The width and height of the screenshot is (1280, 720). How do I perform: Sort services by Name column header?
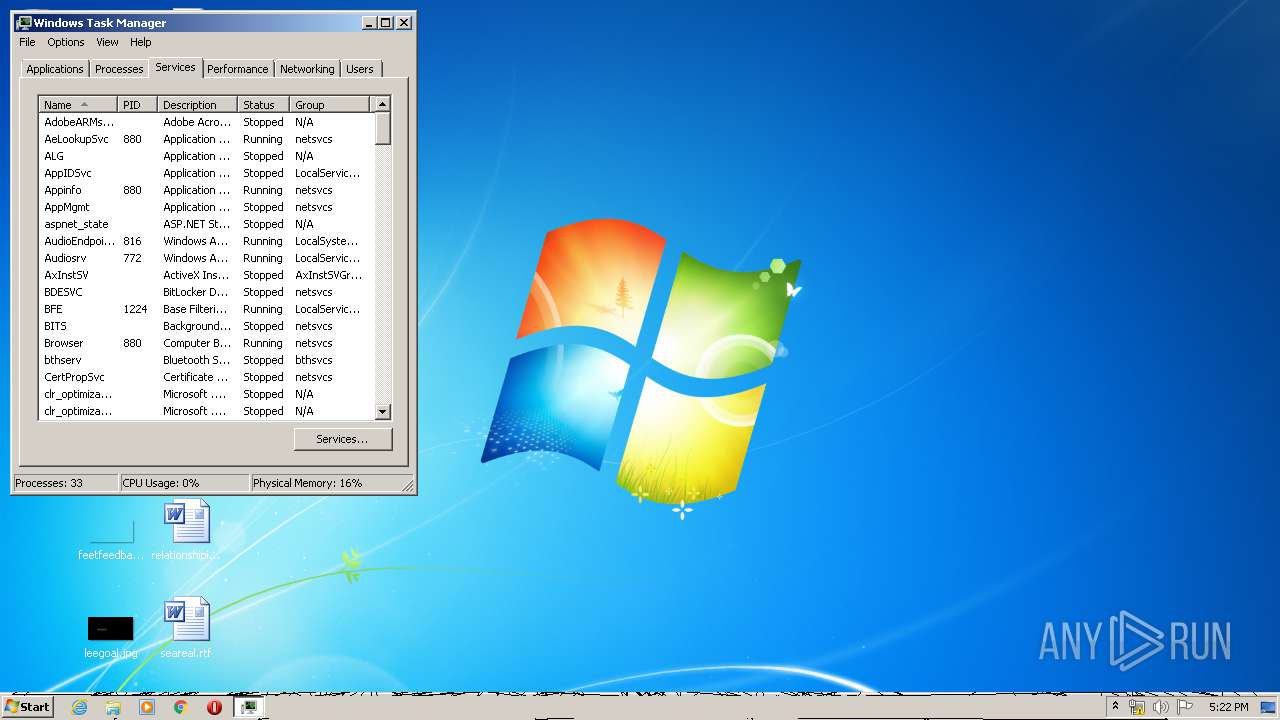pos(78,105)
